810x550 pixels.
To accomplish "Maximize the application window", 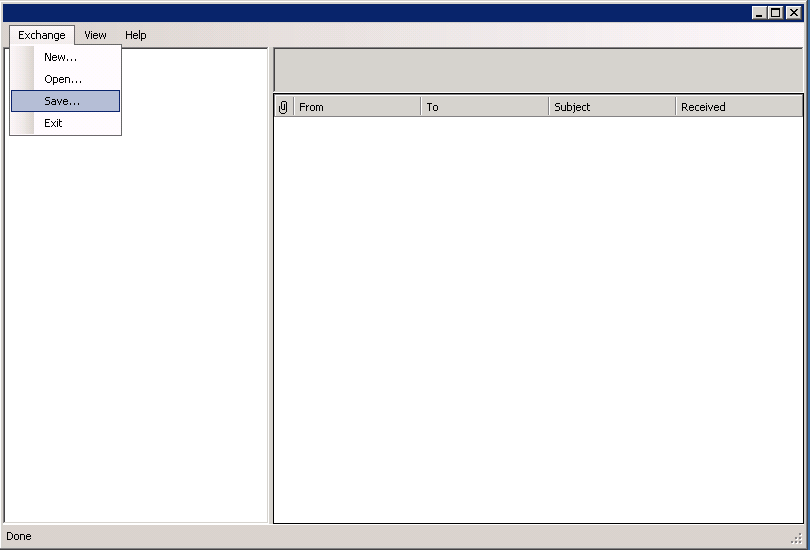I will coord(775,13).
